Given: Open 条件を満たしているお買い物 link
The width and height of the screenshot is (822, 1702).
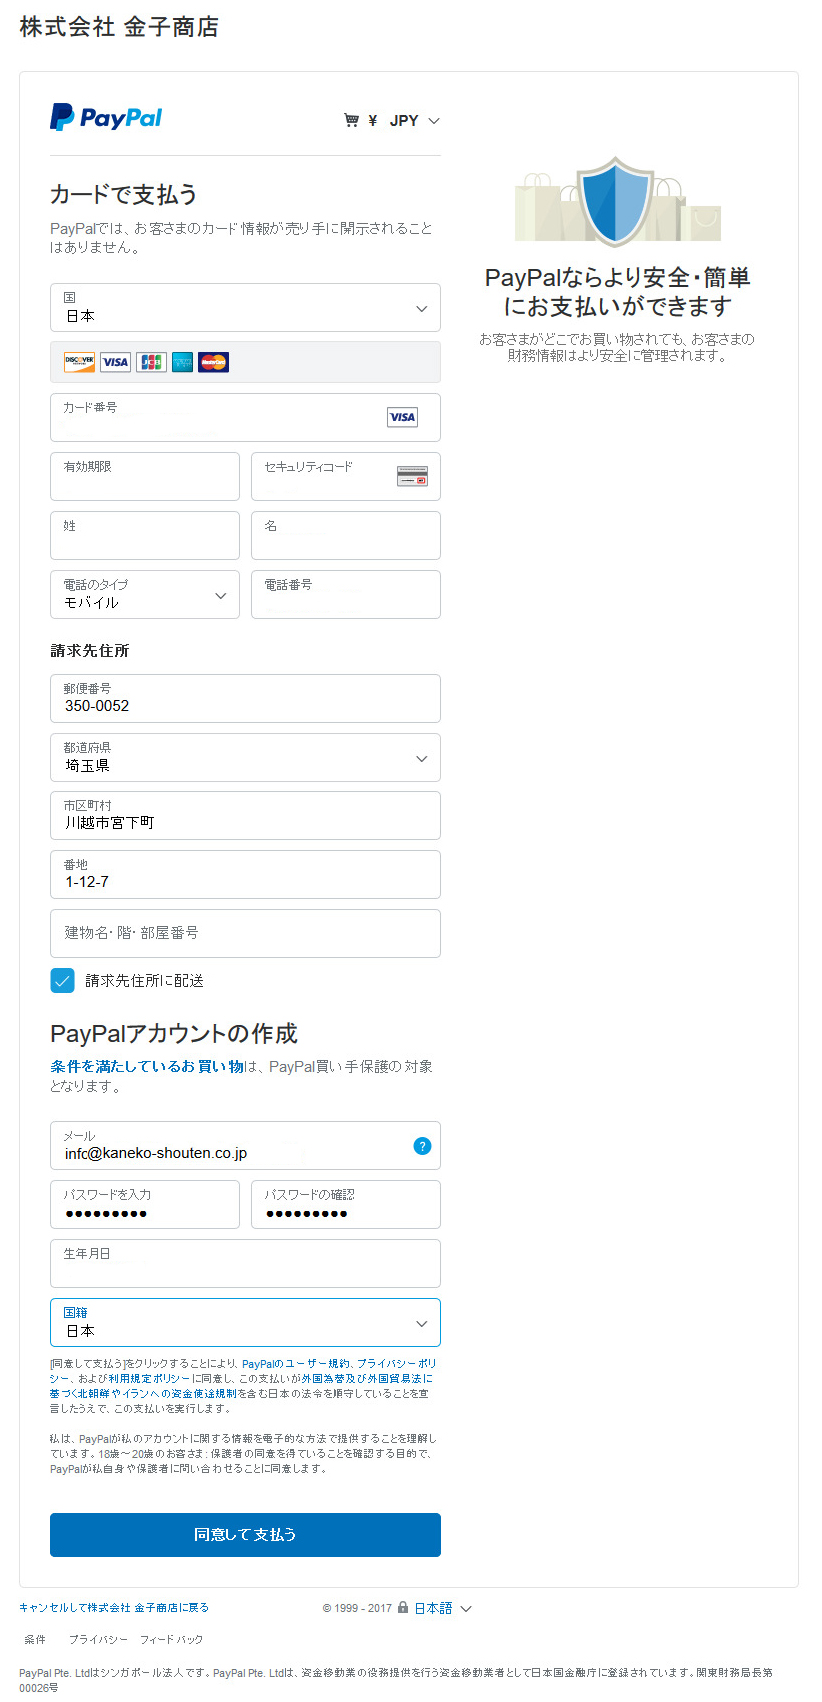Looking at the screenshot, I should click(x=147, y=1066).
